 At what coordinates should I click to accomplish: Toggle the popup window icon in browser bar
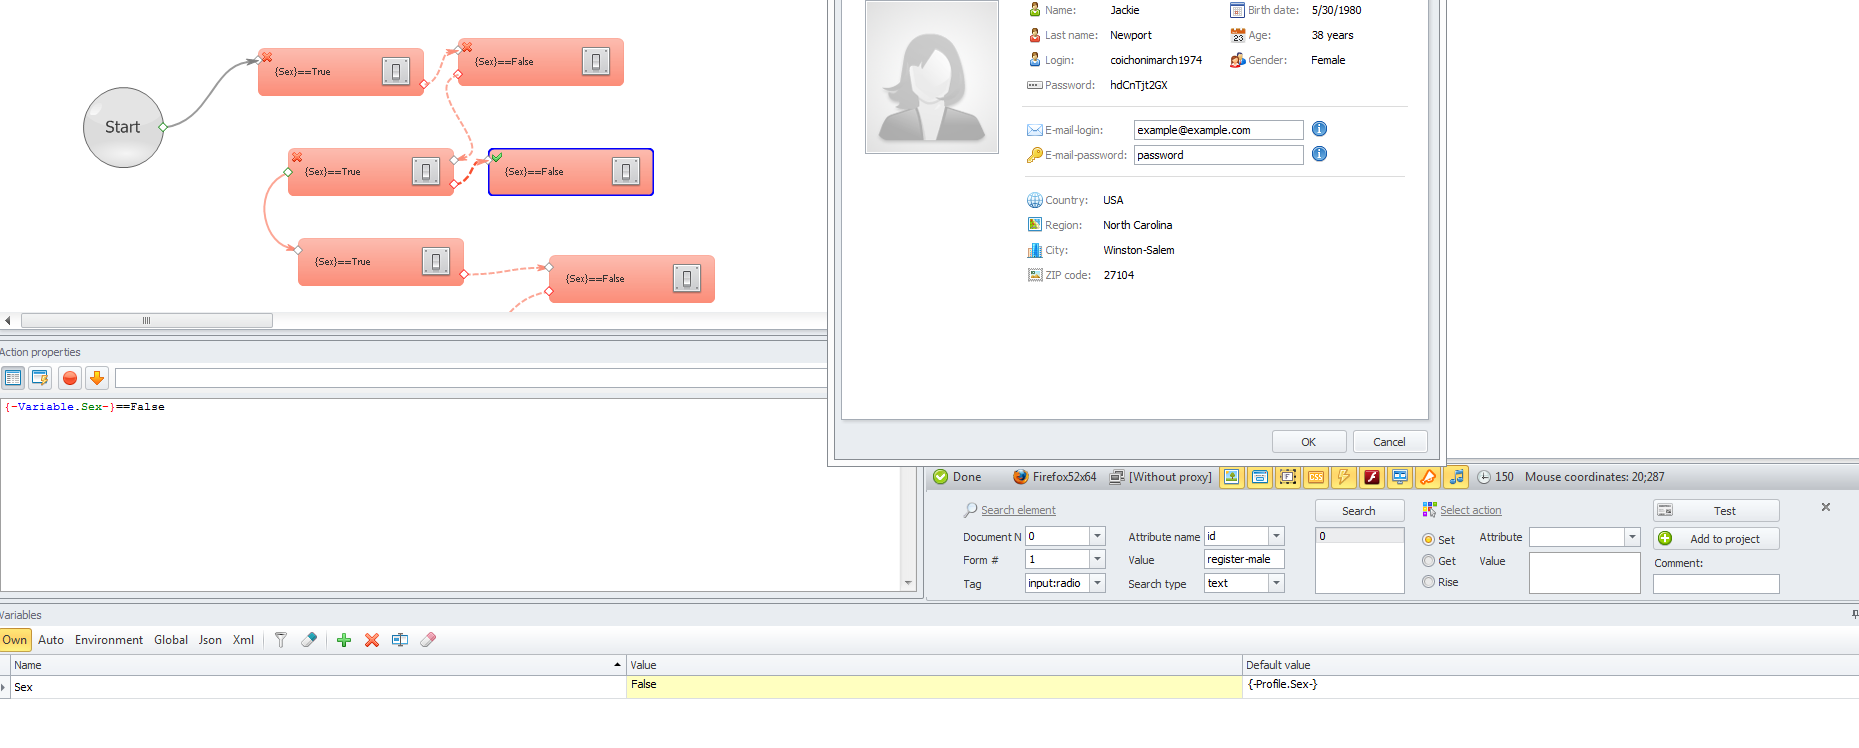click(x=1260, y=477)
